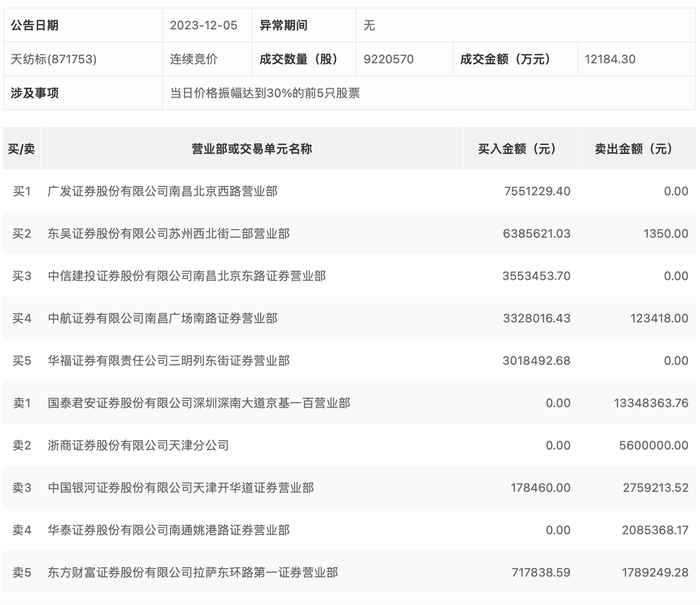Click sell amount 2085368.17

coord(655,530)
